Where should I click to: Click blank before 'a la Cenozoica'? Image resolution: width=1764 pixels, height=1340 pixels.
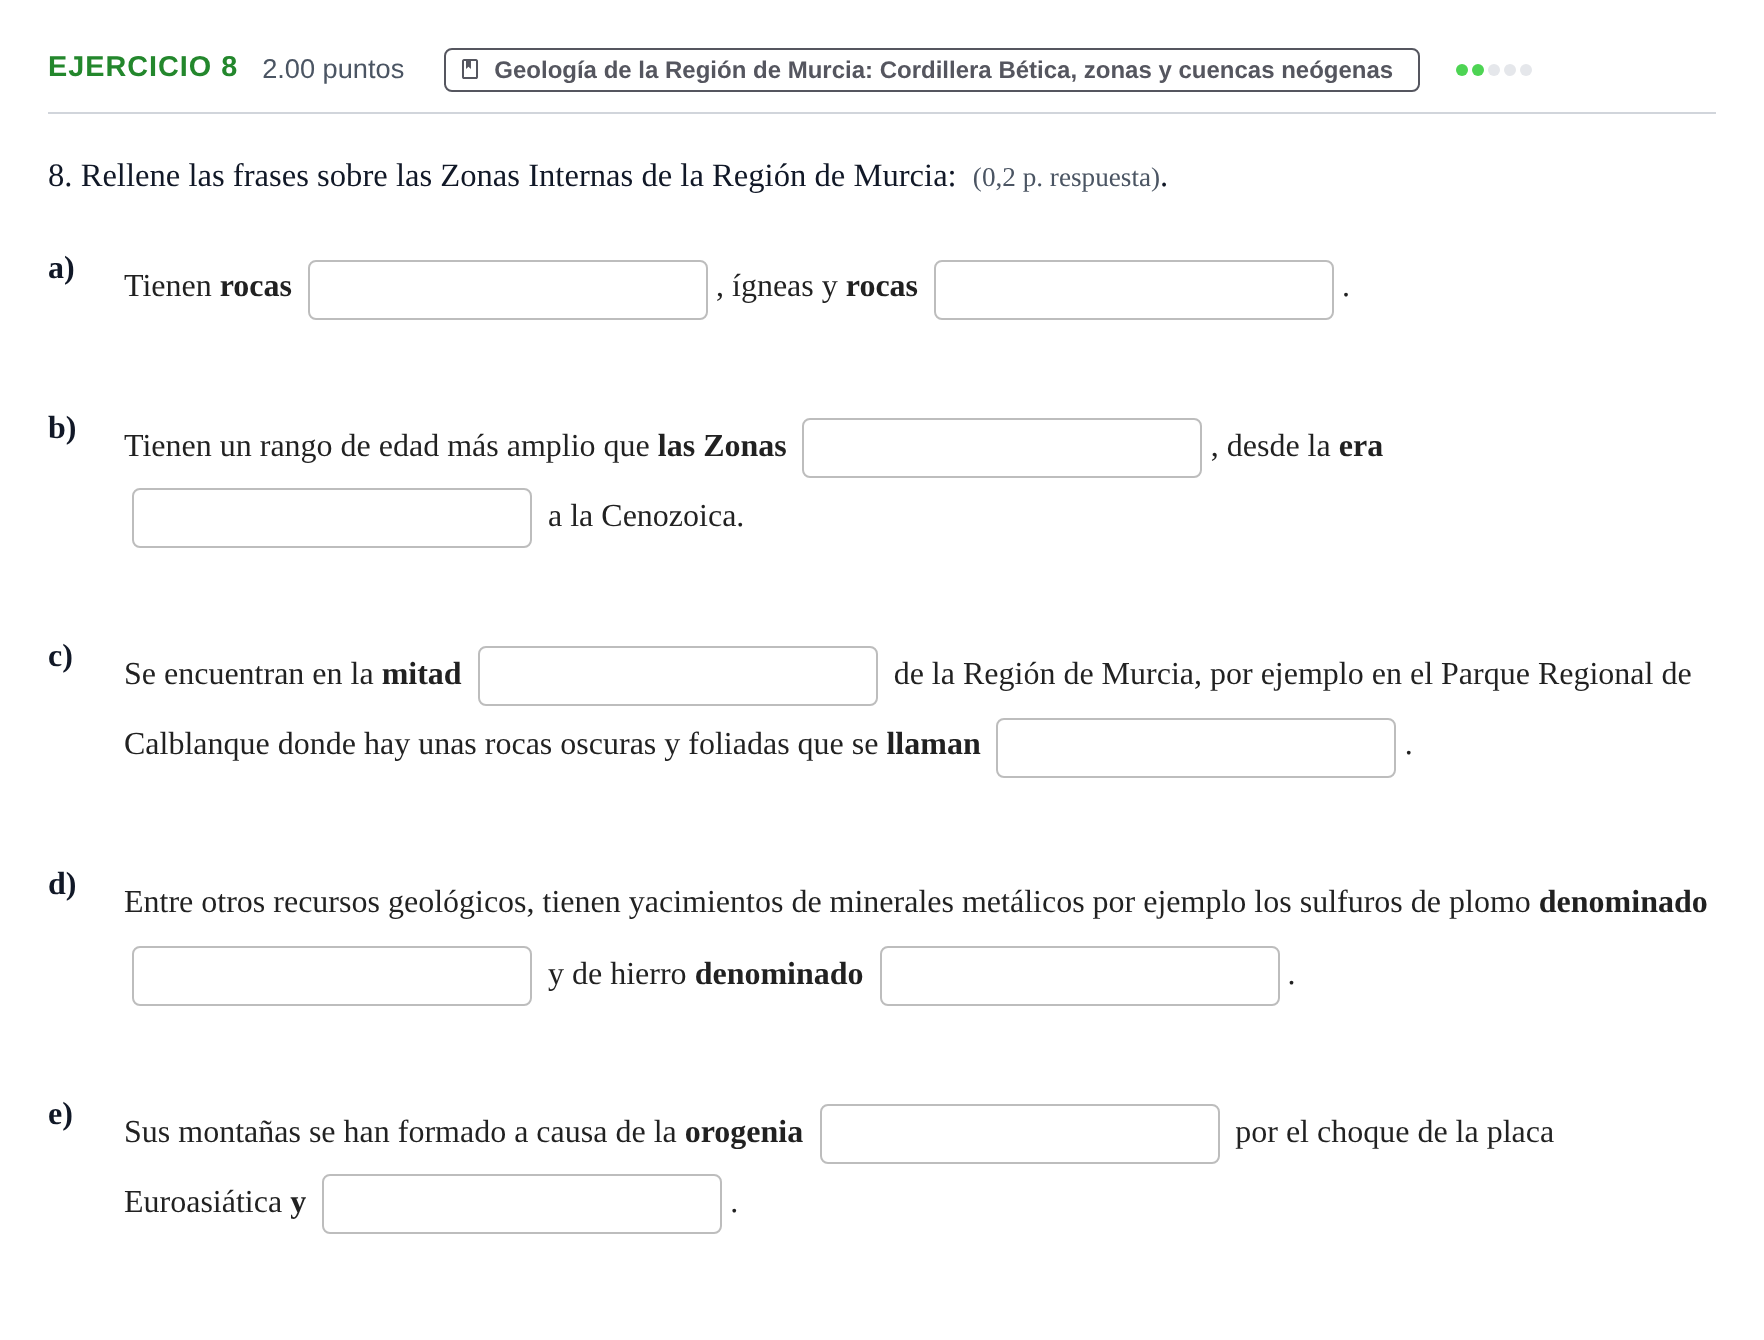point(332,518)
